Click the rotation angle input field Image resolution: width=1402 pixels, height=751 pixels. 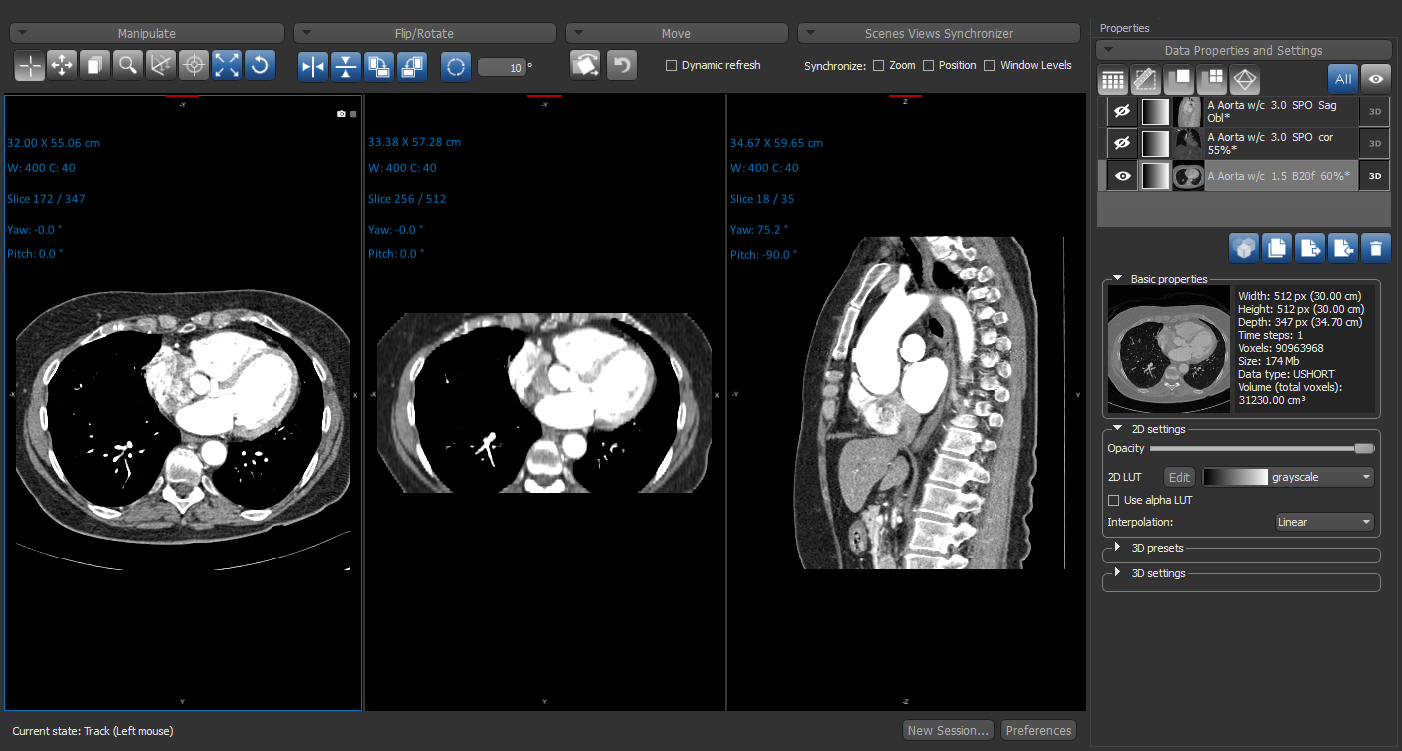(501, 67)
